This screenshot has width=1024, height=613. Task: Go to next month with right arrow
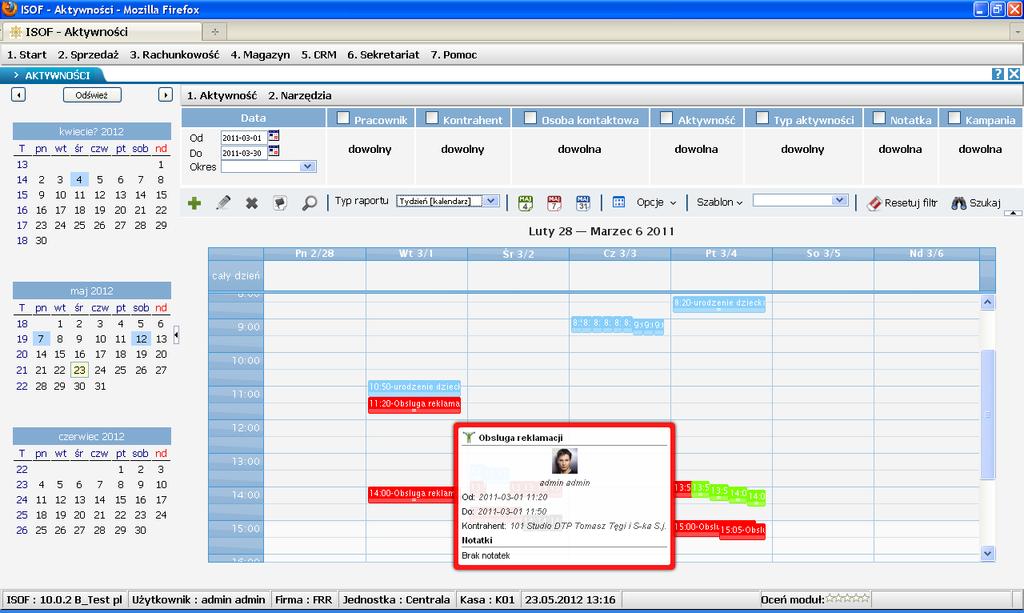[165, 95]
